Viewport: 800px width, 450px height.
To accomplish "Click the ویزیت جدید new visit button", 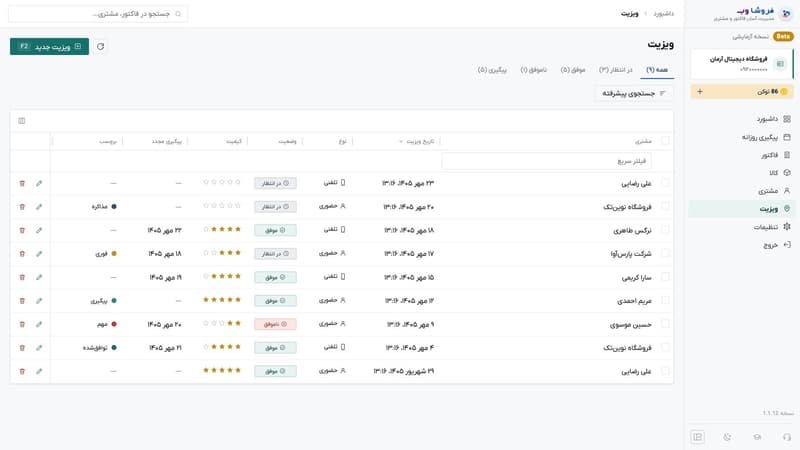I will [x=49, y=46].
